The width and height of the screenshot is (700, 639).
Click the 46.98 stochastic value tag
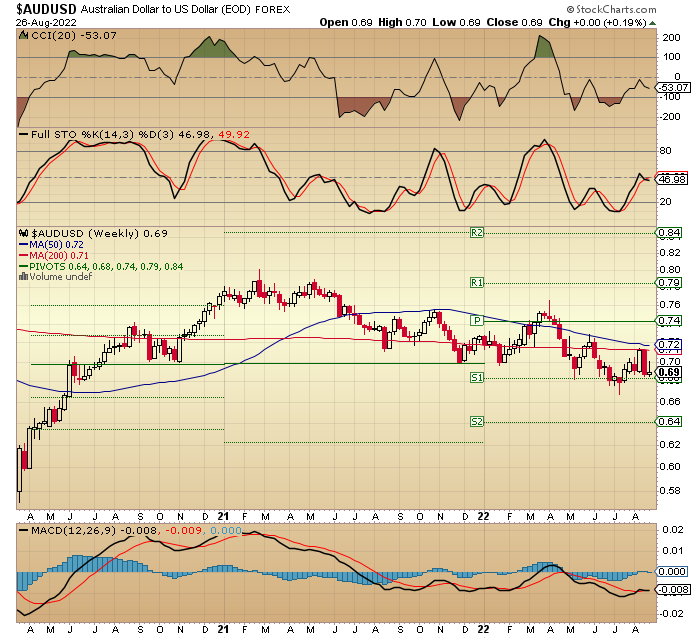pos(671,180)
